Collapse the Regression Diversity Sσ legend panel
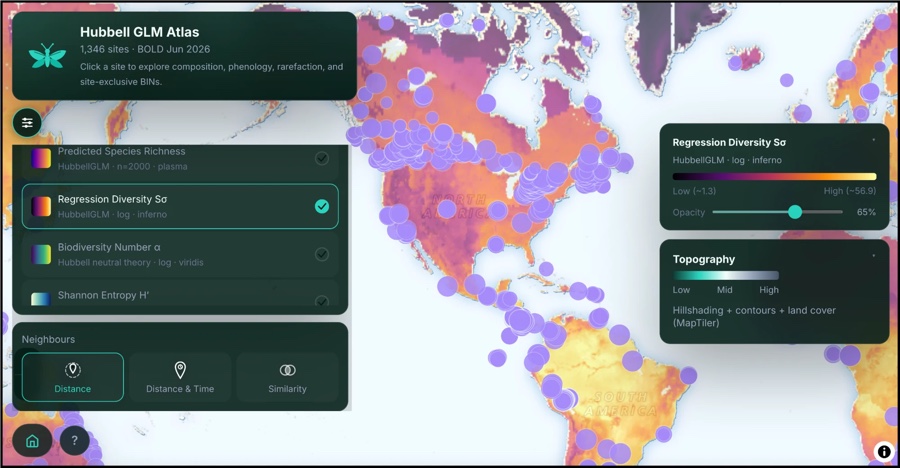The width and height of the screenshot is (900, 468). pos(874,140)
